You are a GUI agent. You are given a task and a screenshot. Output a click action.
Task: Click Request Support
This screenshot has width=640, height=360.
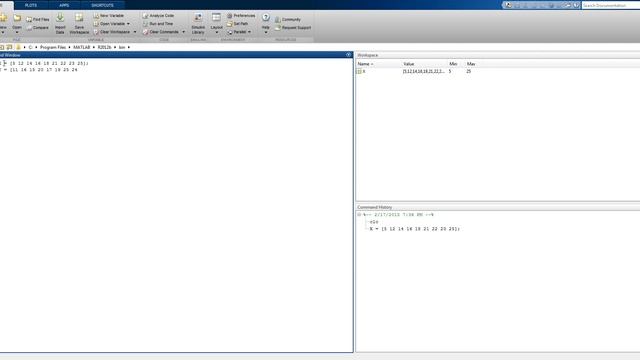pos(293,28)
